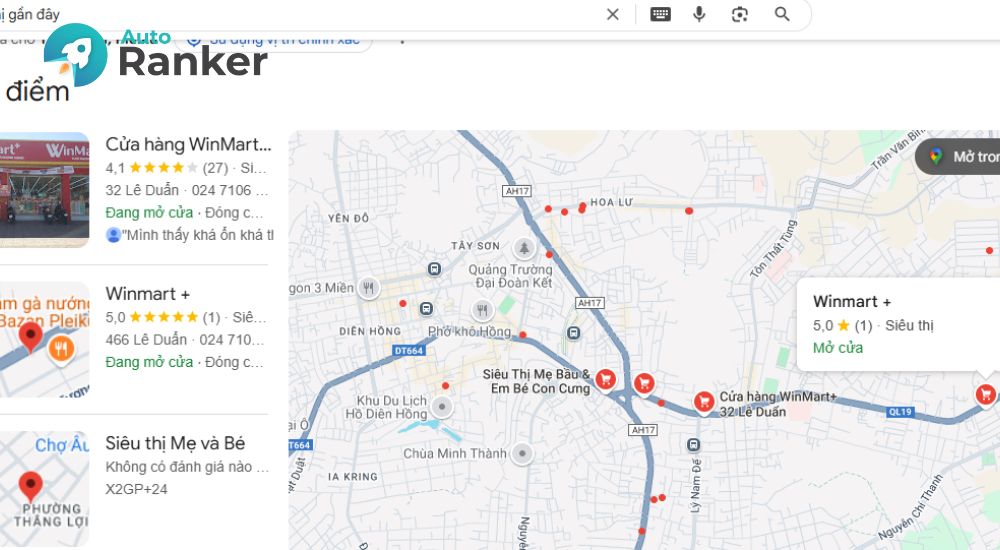Click the Siêu Thị Mẹ Bầu & Em Bé label
Screen dimensions: 1000x550
point(537,382)
